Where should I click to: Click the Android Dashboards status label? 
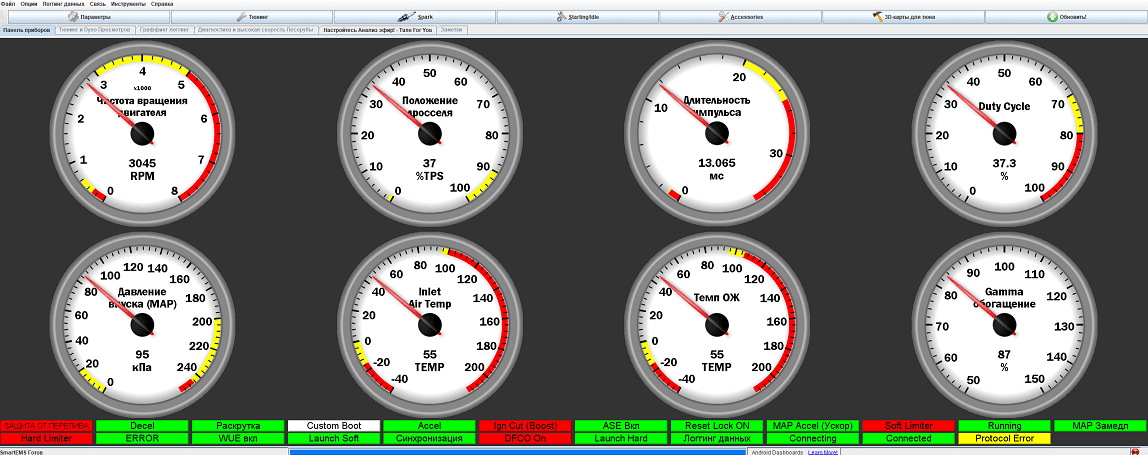(x=778, y=452)
